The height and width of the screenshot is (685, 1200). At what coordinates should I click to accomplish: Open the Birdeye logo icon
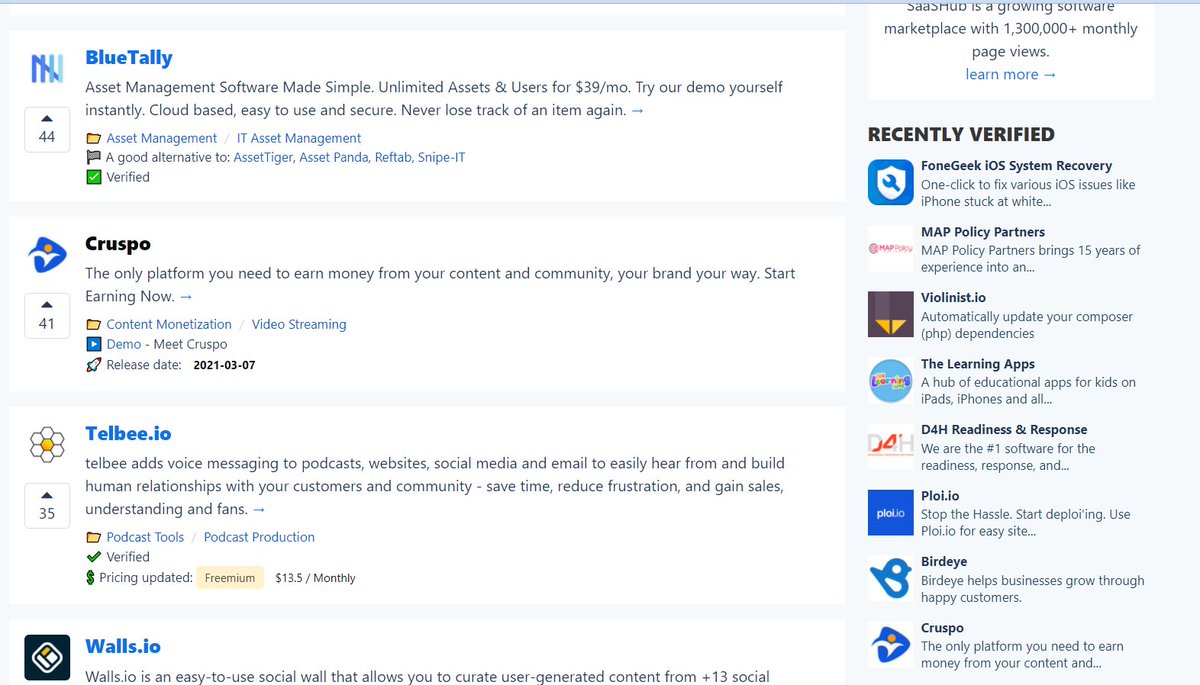click(890, 578)
